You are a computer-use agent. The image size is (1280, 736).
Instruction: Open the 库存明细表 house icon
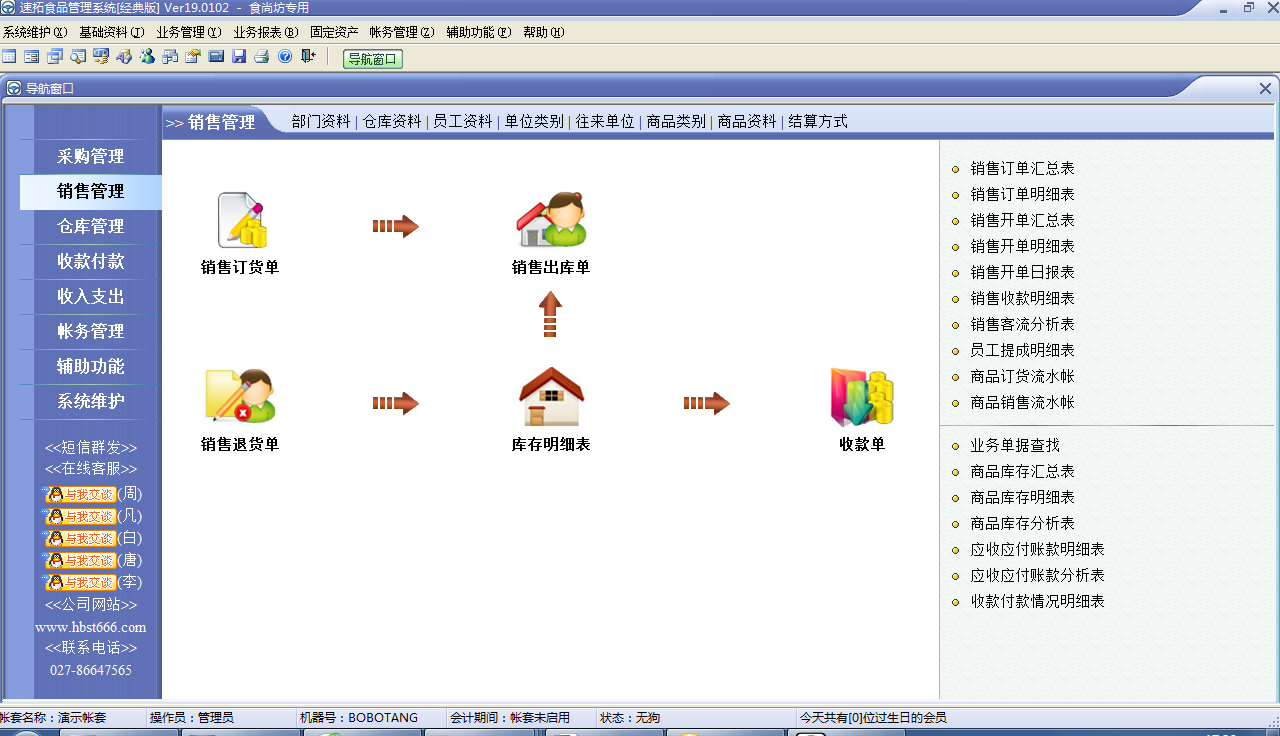[x=550, y=395]
